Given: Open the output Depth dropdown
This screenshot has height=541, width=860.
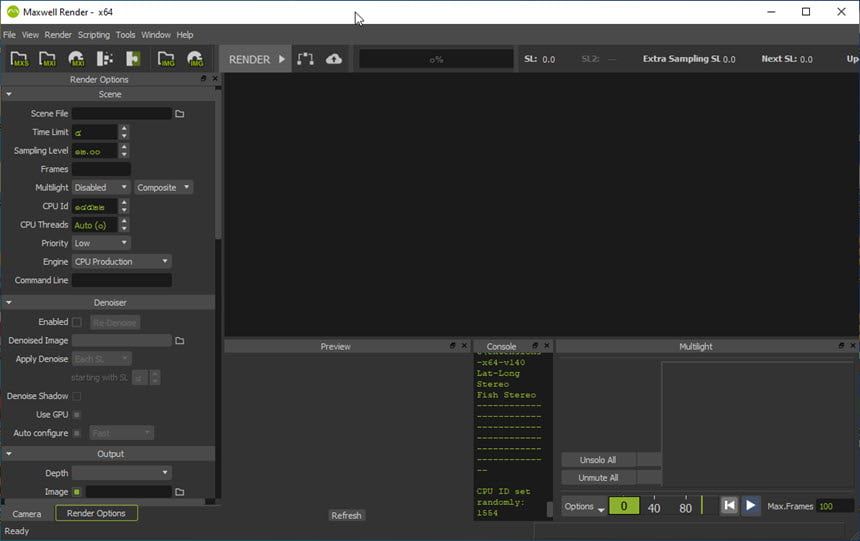Looking at the screenshot, I should [122, 473].
